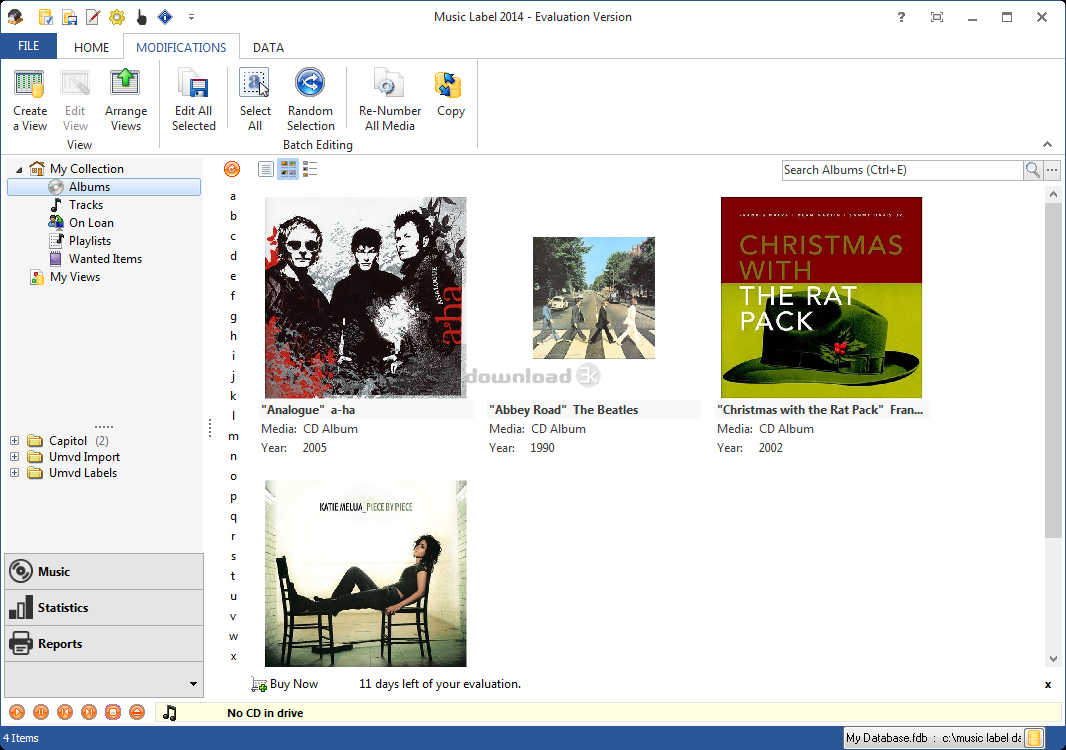Open the DATA ribbon tab
Screen dimensions: 1066x750
pos(268,47)
